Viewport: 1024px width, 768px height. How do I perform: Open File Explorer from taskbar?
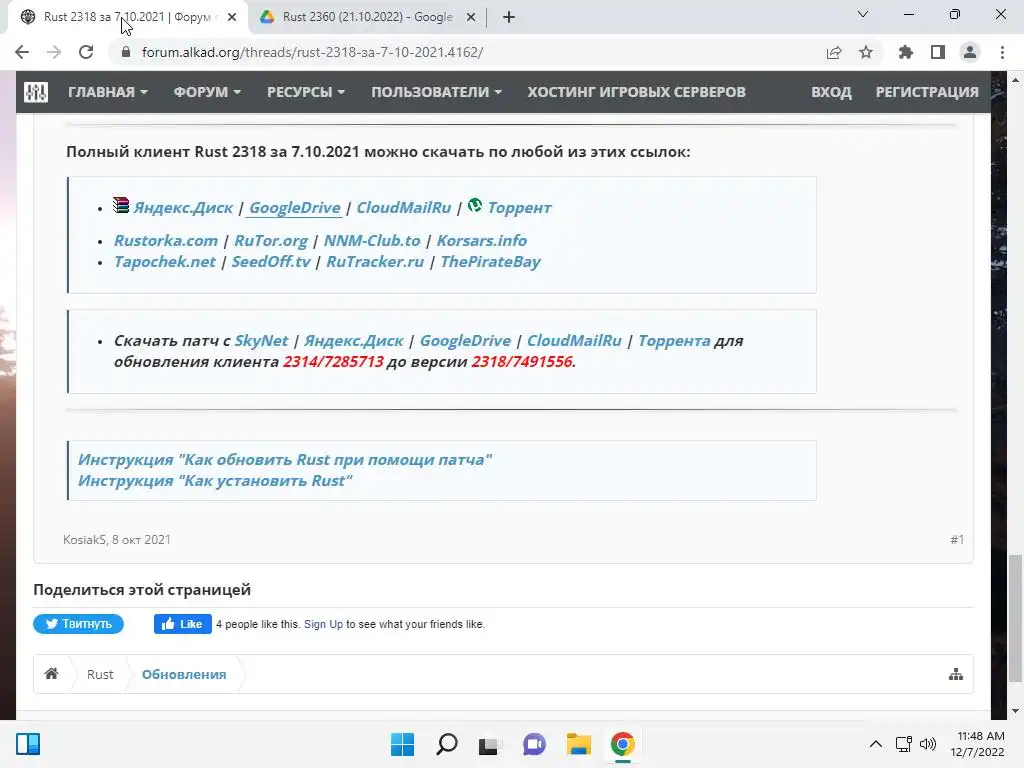pyautogui.click(x=579, y=744)
